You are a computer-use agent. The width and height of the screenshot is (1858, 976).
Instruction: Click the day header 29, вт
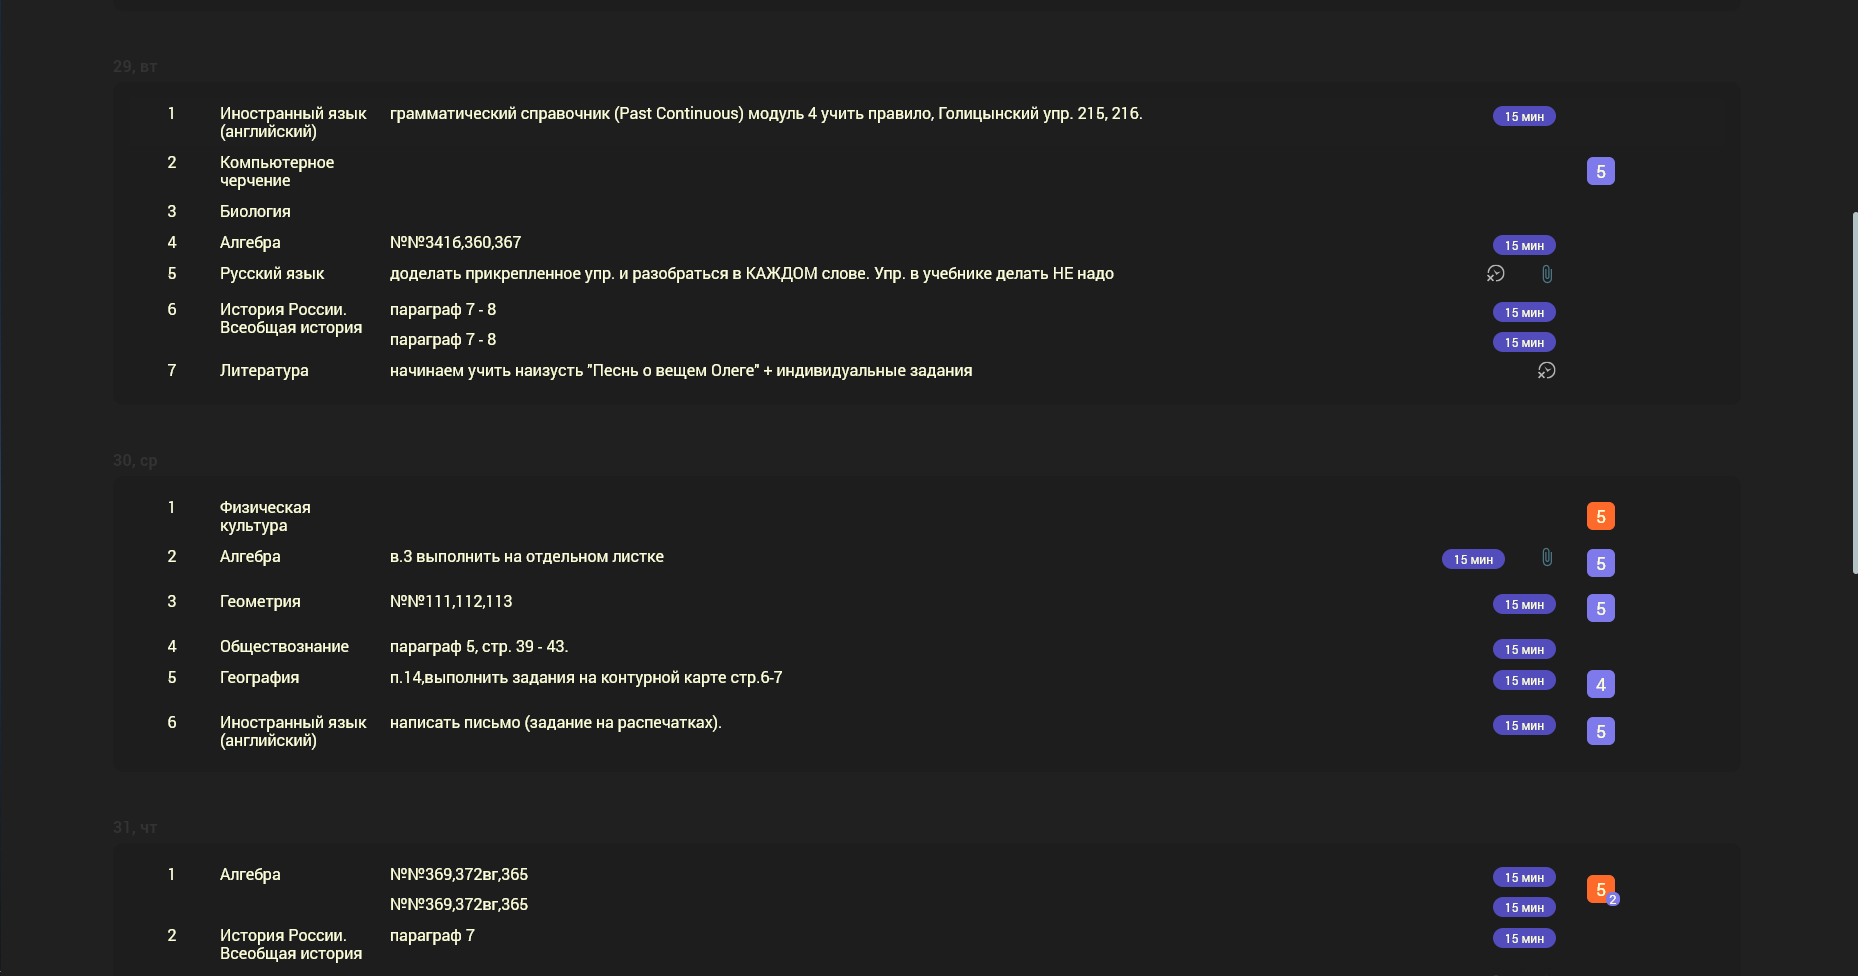pos(134,66)
